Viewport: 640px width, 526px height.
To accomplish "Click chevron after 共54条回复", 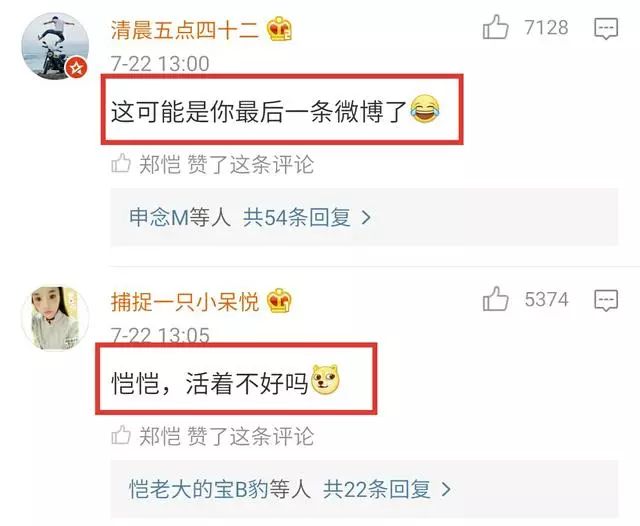I will point(366,218).
